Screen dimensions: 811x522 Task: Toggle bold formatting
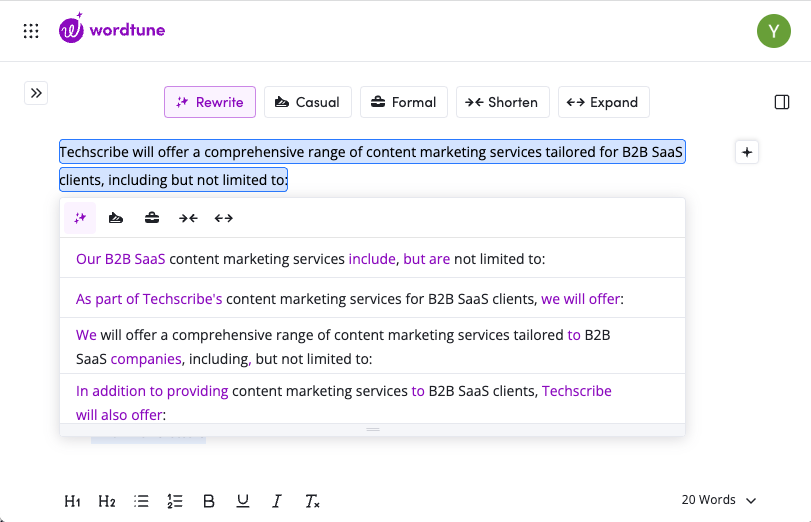(209, 501)
